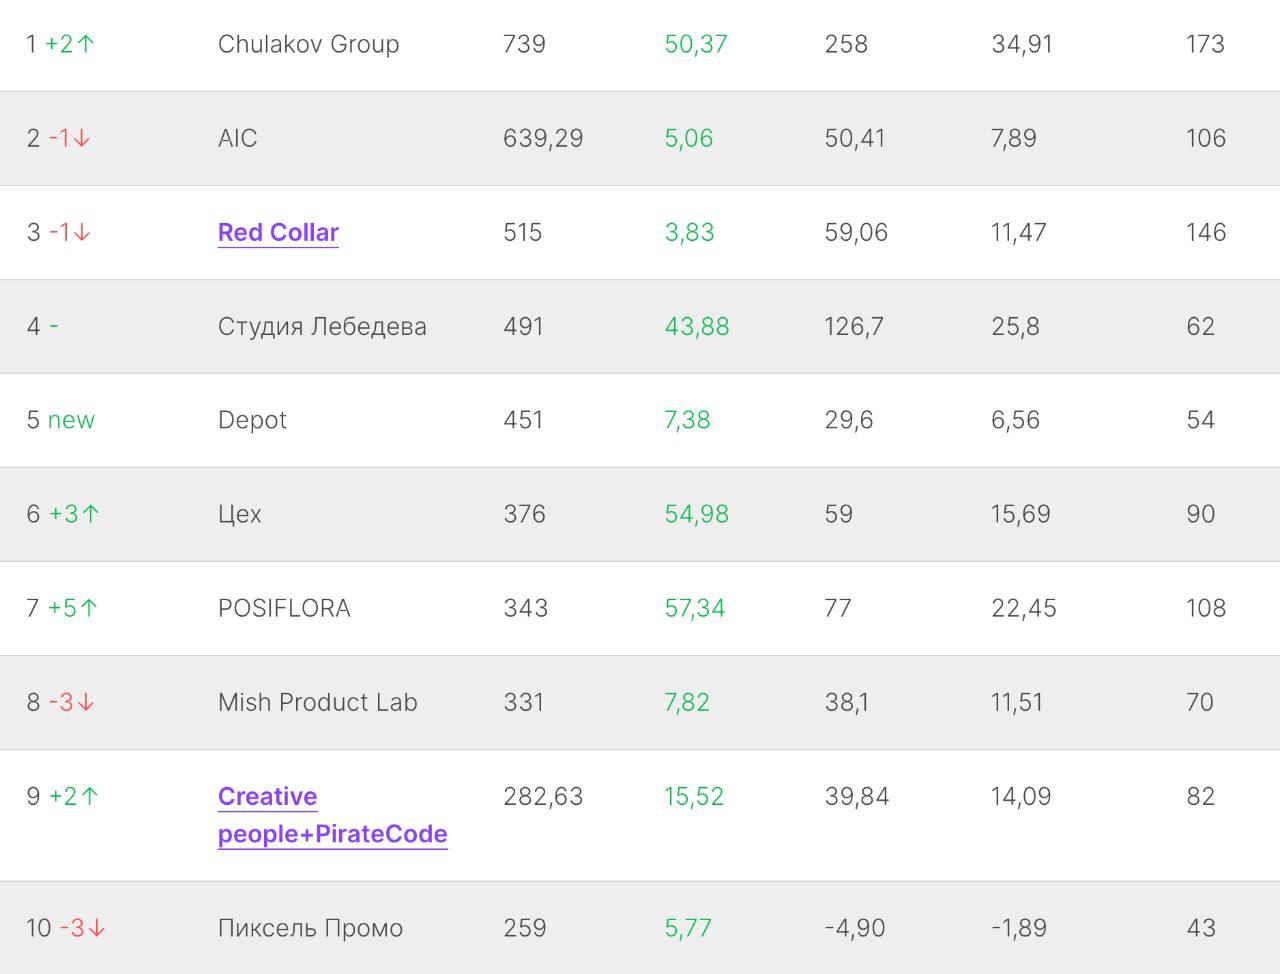Click the red down arrow in Red Collar row
The width and height of the screenshot is (1280, 974).
coord(82,232)
